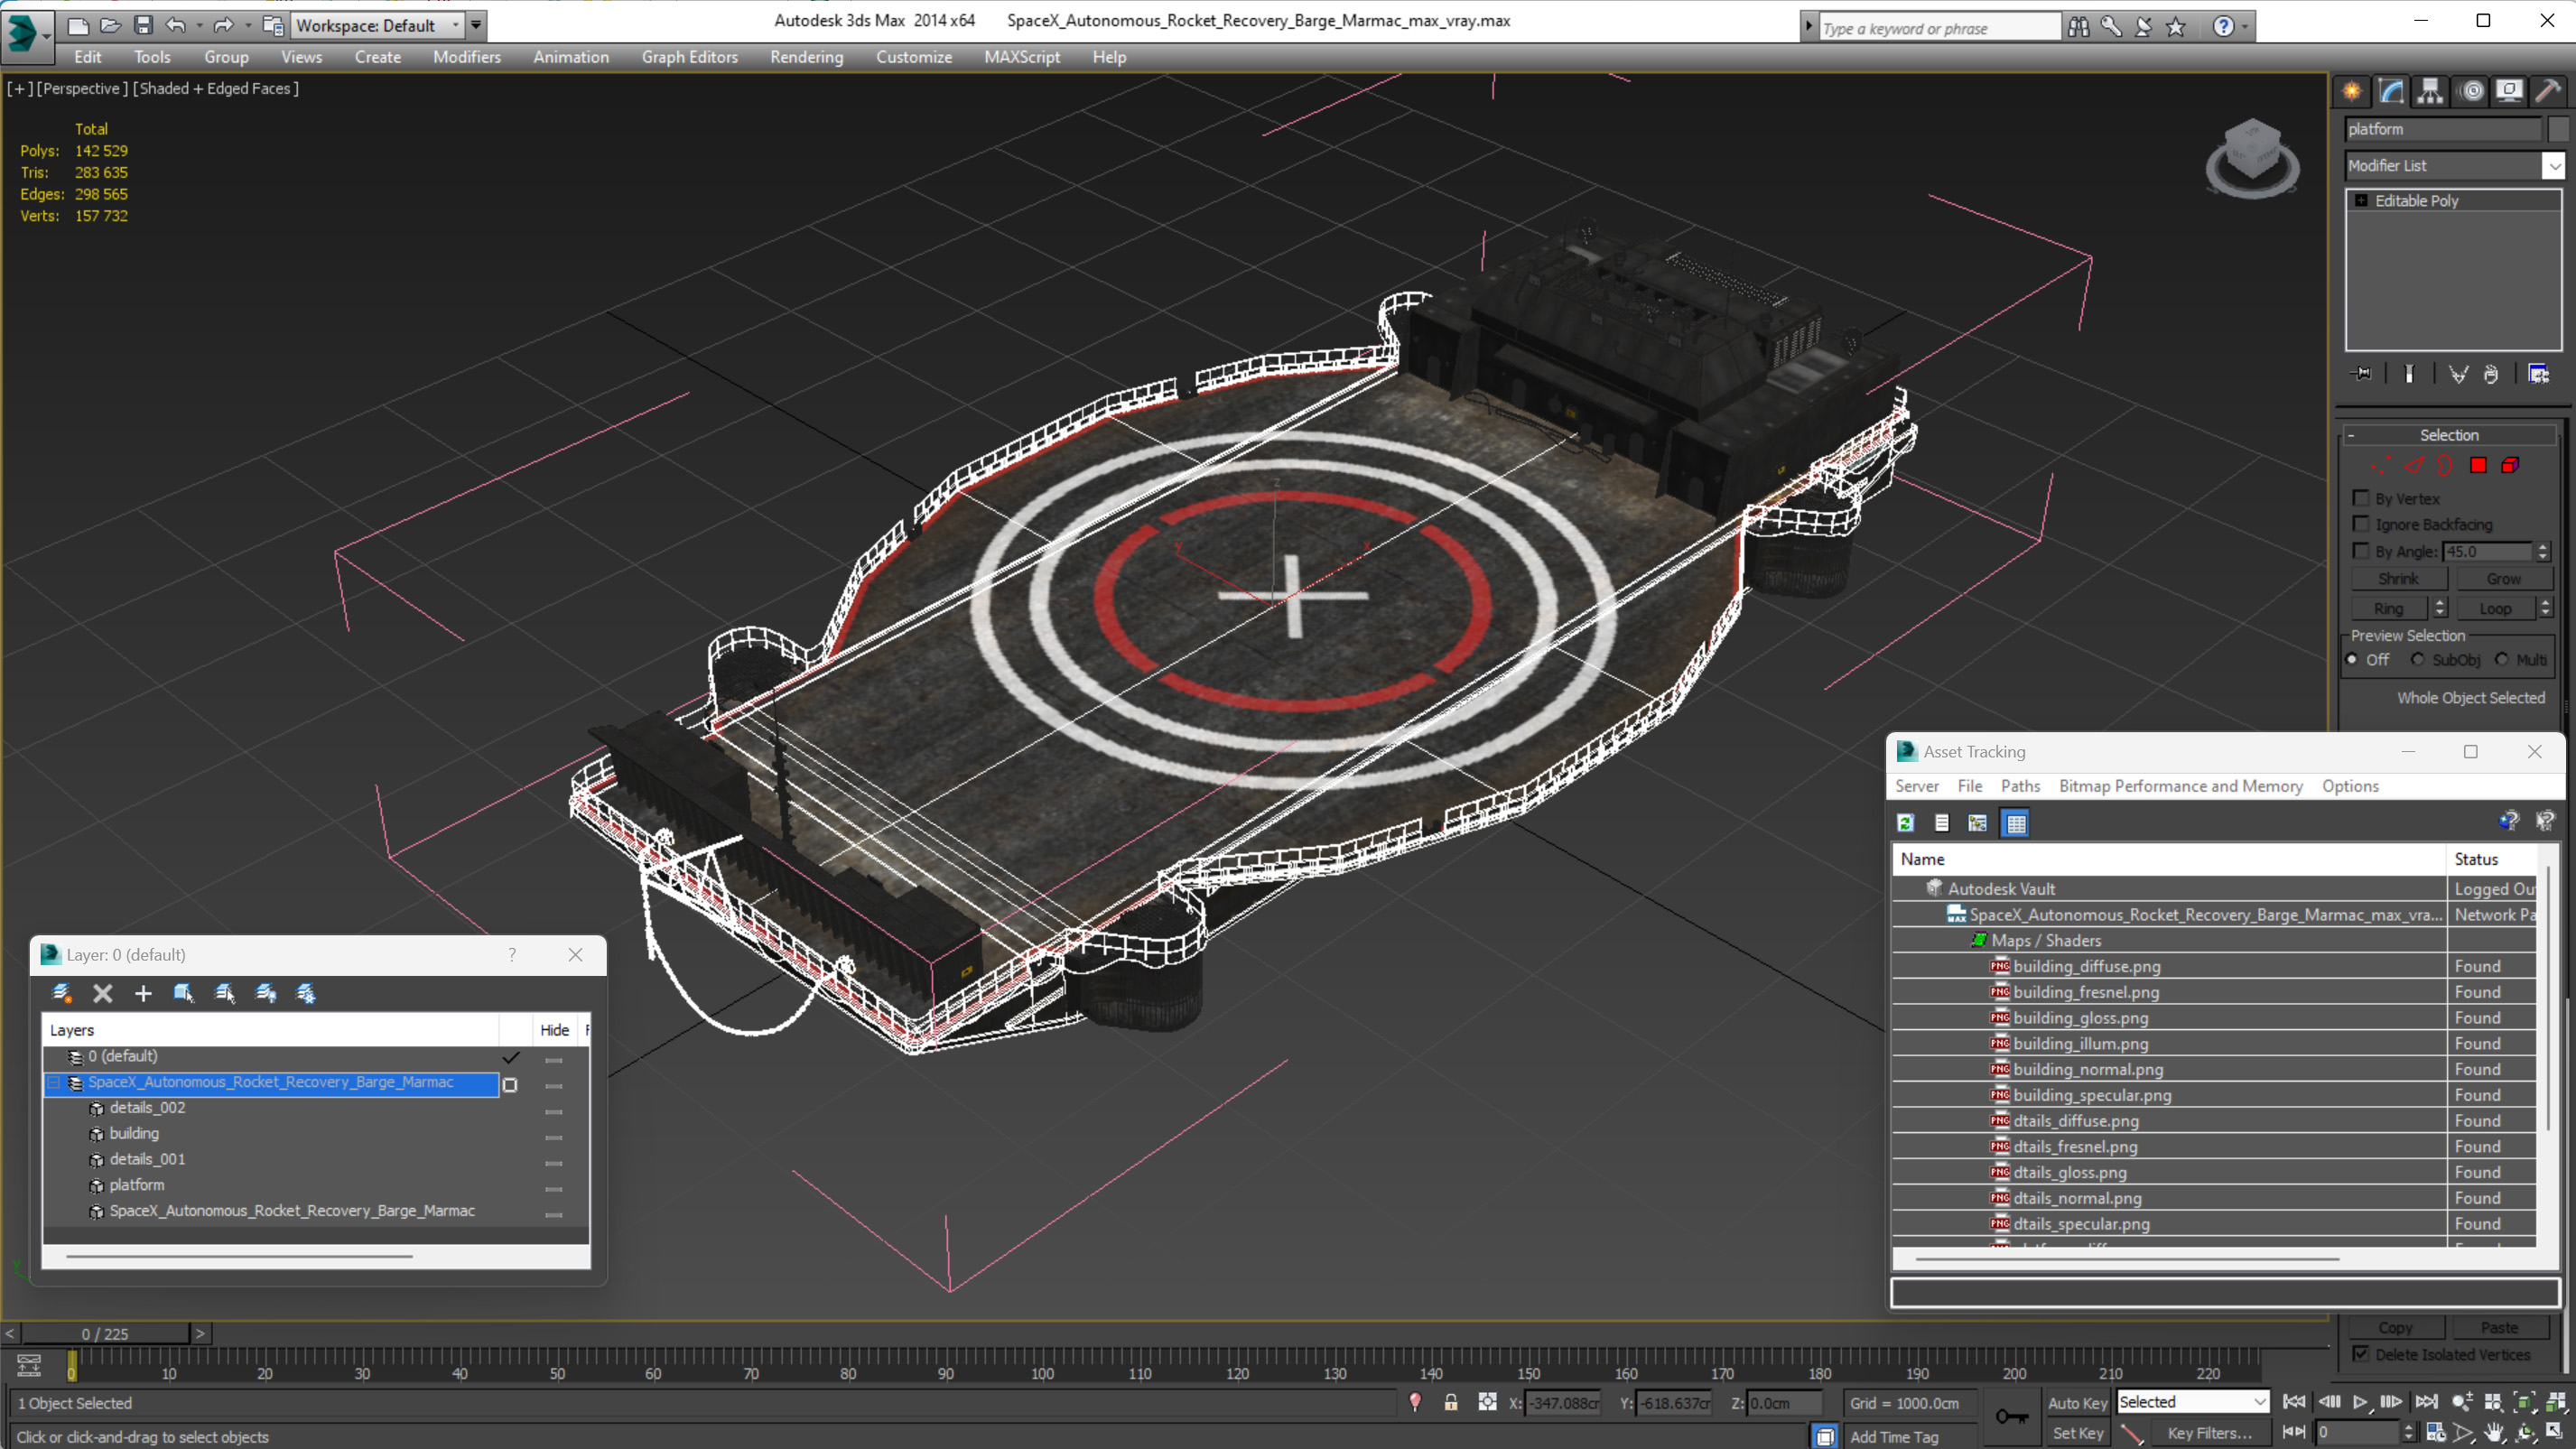Click the Save File floppy icon

(x=143, y=25)
